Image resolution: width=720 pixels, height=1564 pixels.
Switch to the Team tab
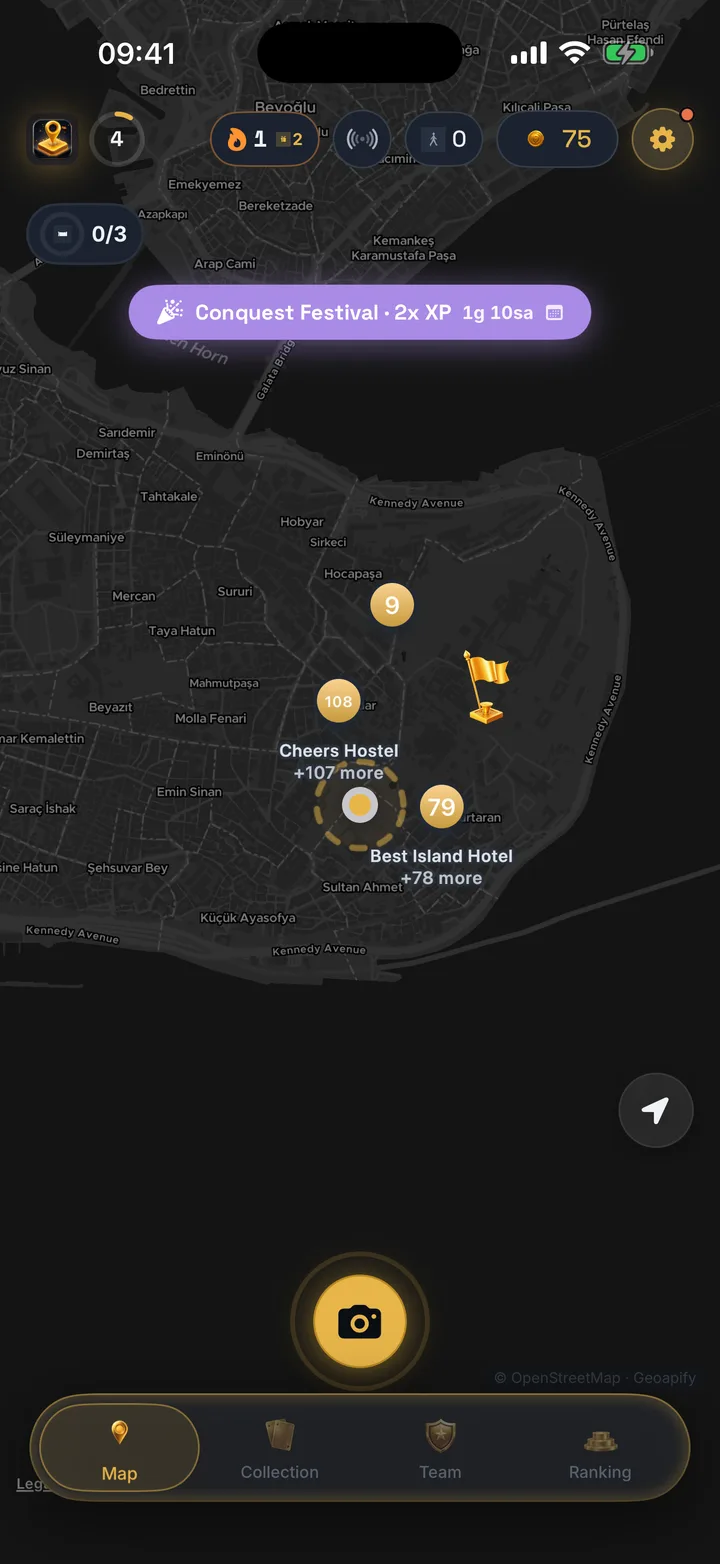(x=440, y=1448)
